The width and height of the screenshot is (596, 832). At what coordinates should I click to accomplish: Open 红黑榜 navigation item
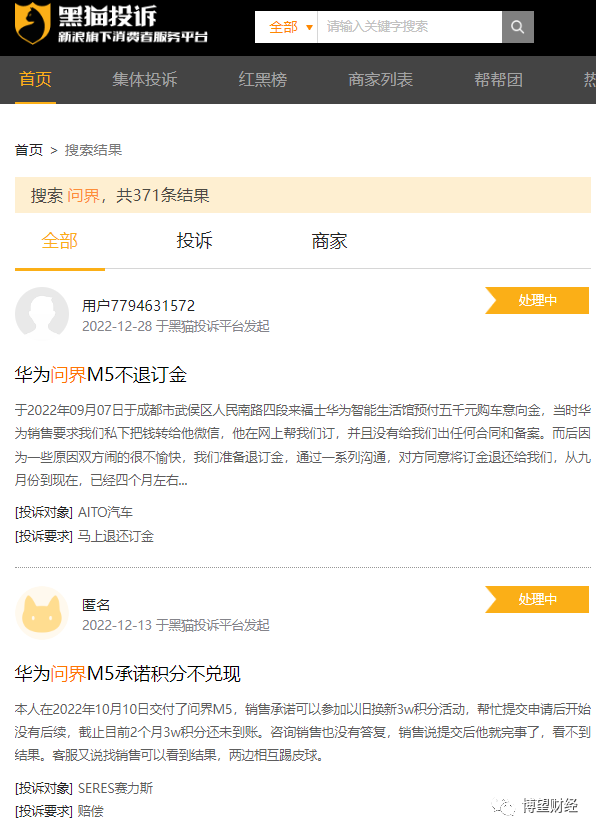(x=263, y=80)
